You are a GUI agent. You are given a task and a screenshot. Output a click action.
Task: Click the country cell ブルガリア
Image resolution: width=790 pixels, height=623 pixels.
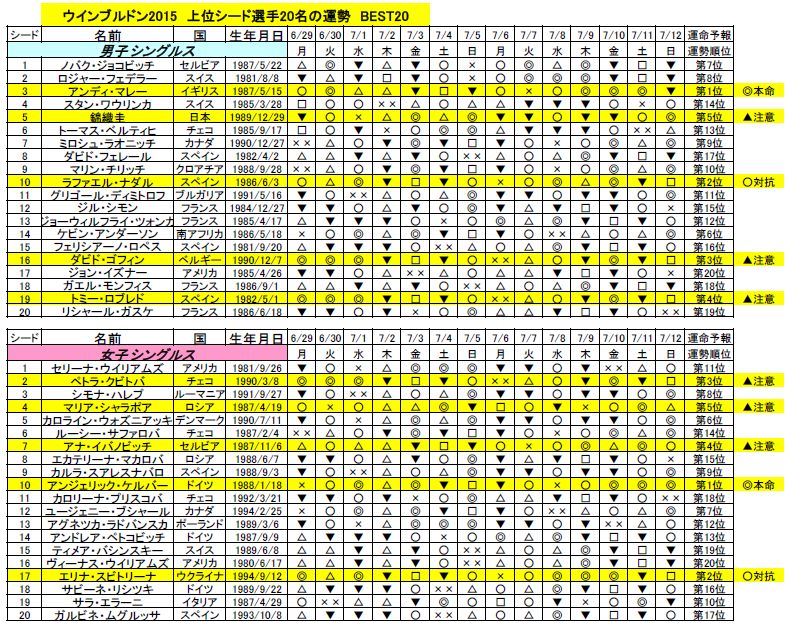point(200,195)
